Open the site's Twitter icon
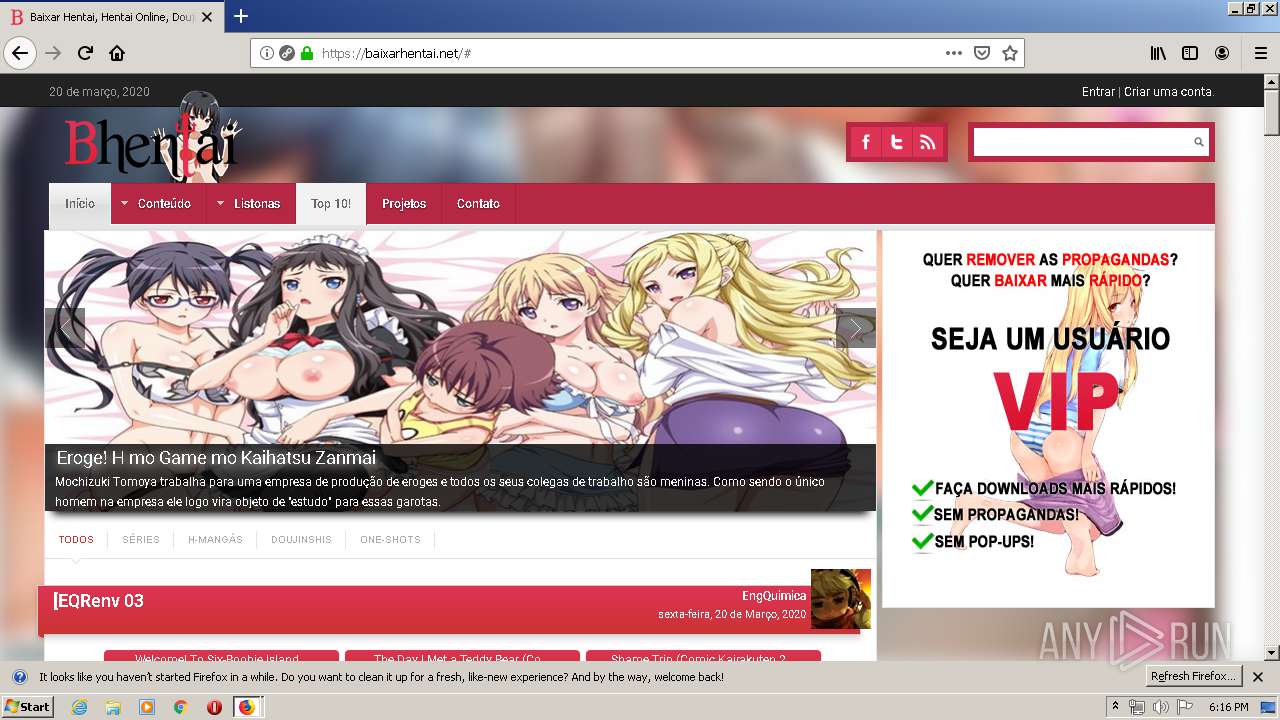The image size is (1280, 720). point(897,142)
